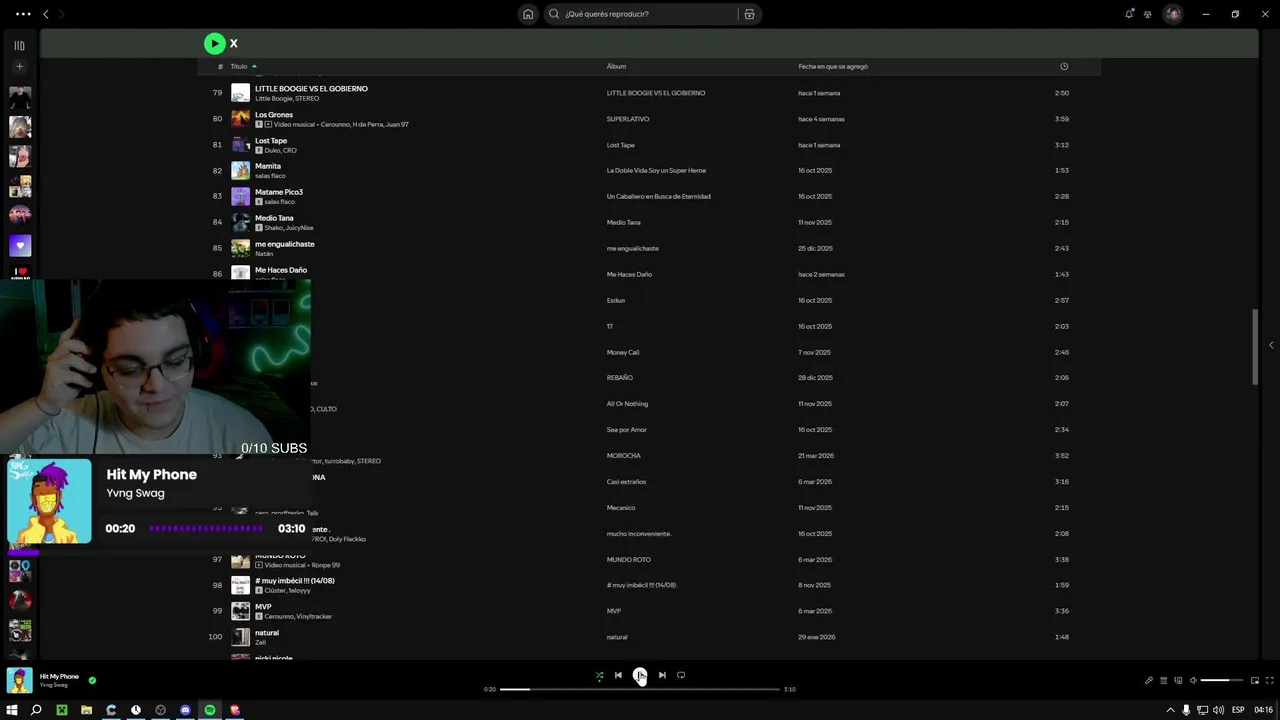This screenshot has width=1280, height=720.
Task: Go to Spotify Home via the house icon
Action: point(528,14)
